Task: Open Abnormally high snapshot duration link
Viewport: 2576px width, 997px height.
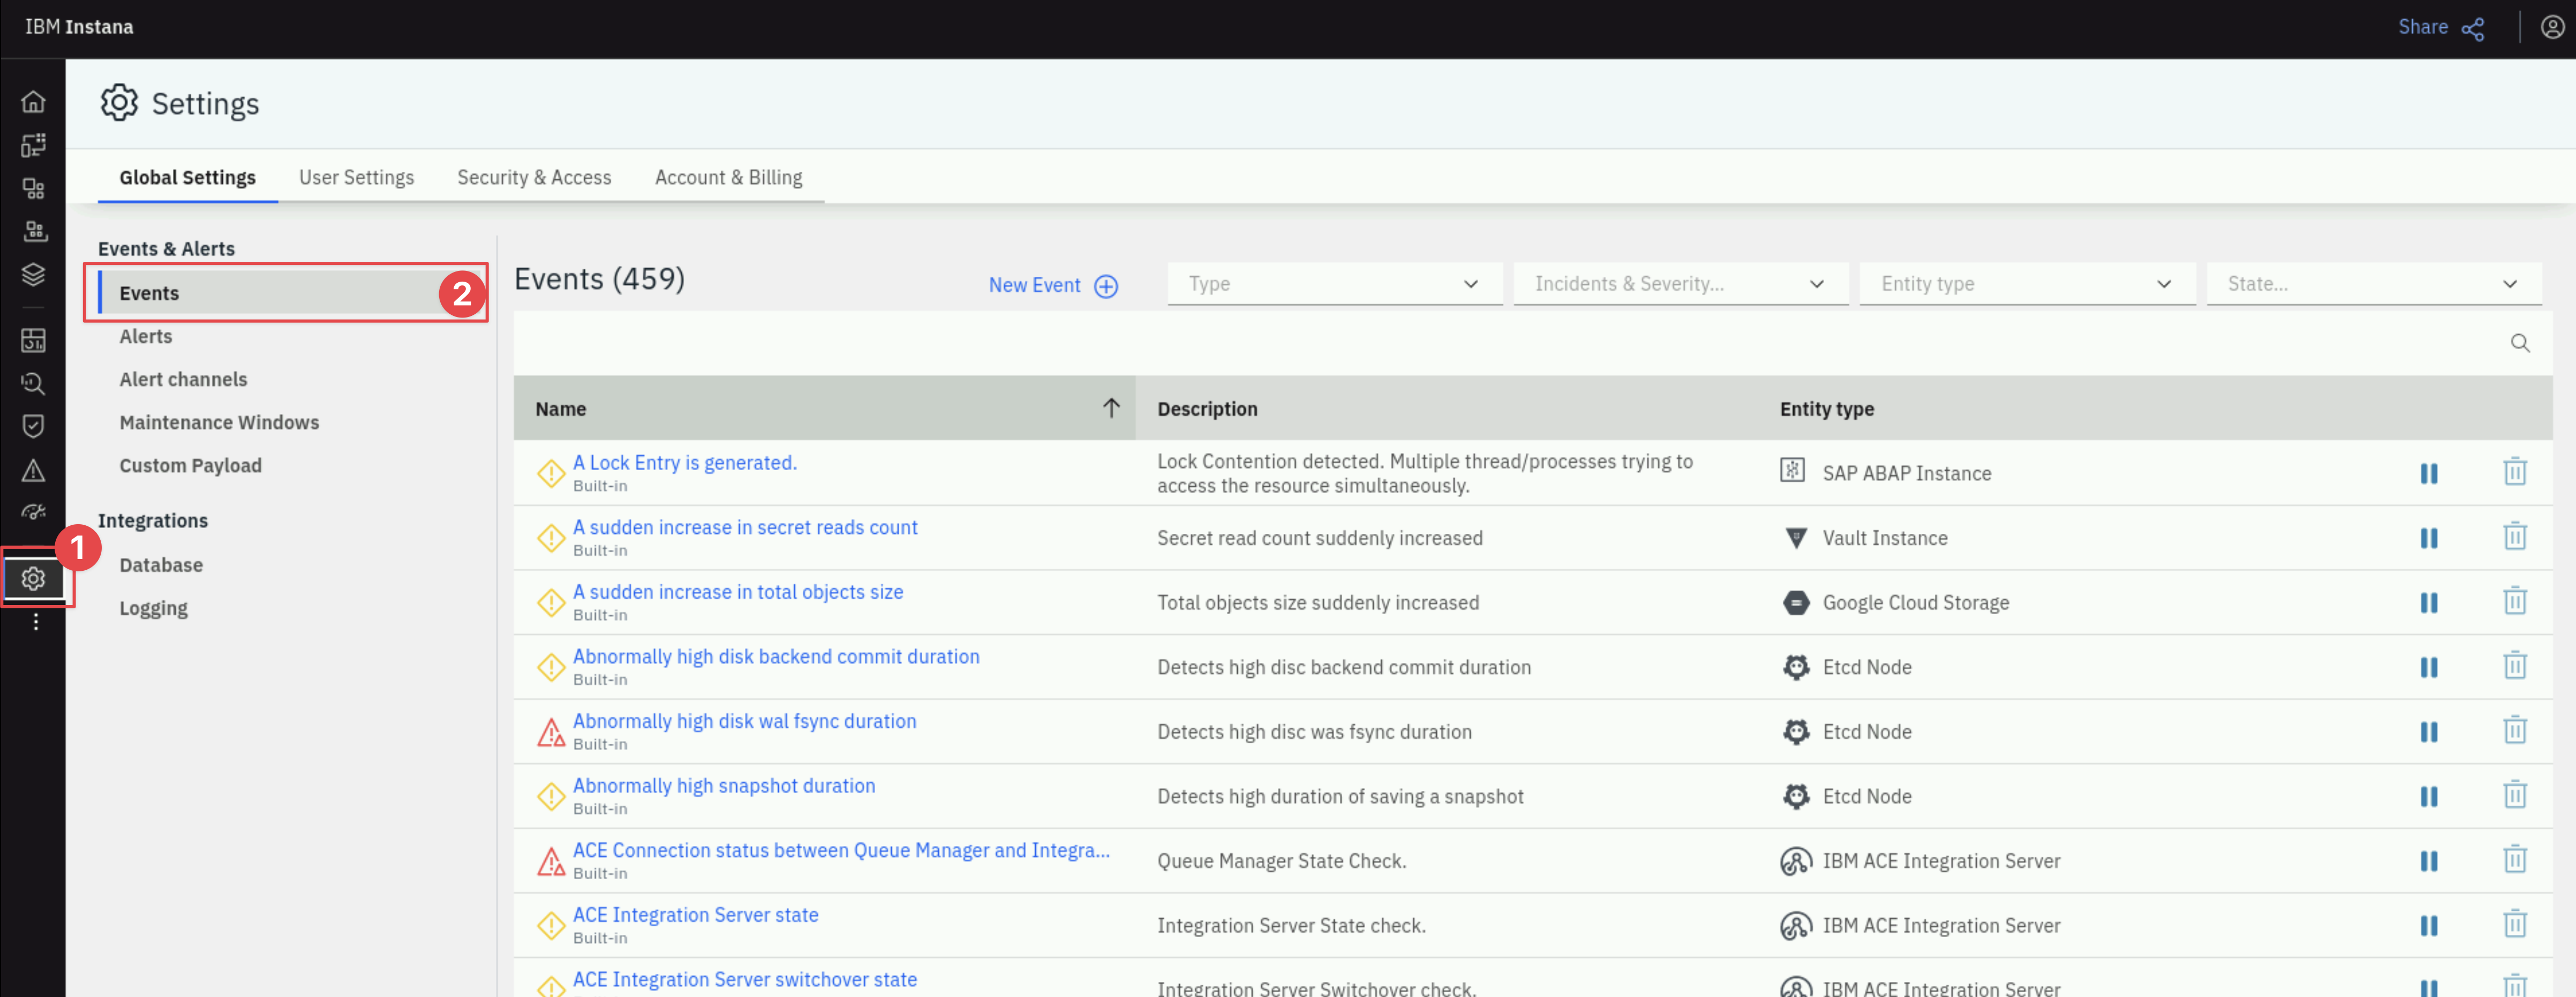Action: [x=724, y=785]
